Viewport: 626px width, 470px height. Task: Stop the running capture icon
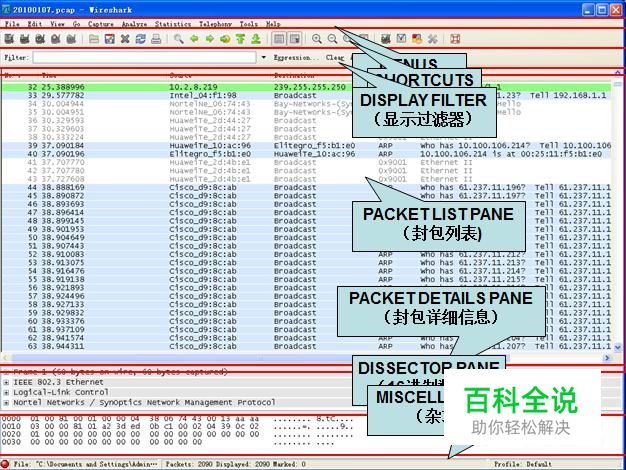(56, 39)
